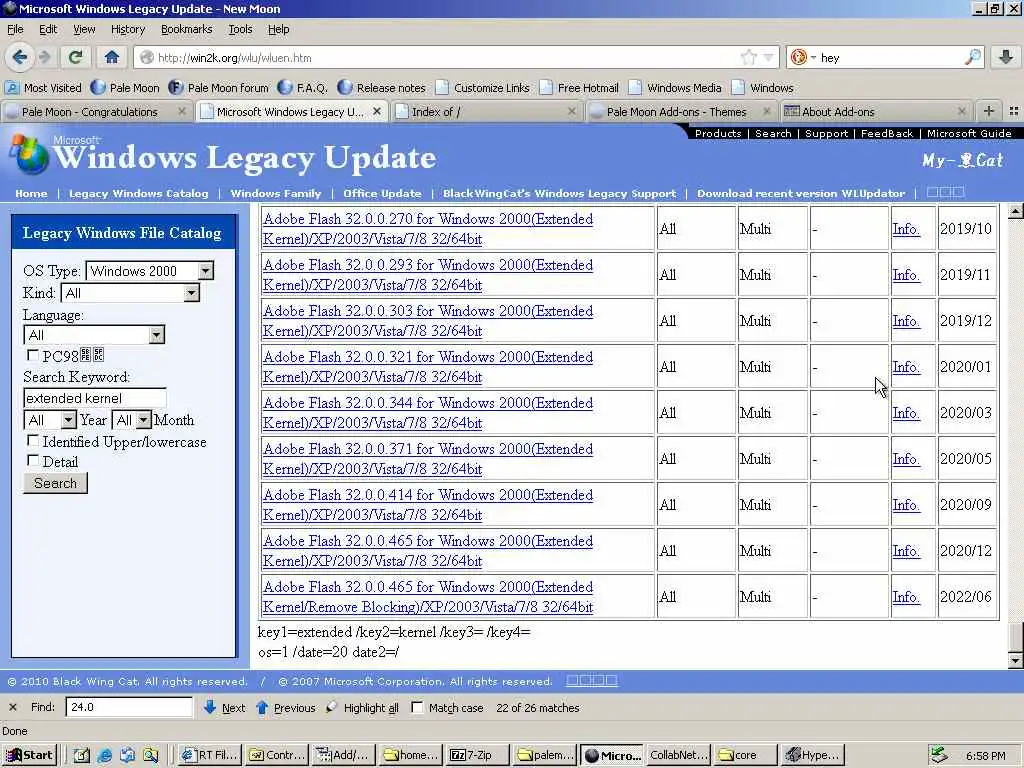1024x768 pixels.
Task: Launch Internet Explorer from quick launch
Action: tap(104, 755)
